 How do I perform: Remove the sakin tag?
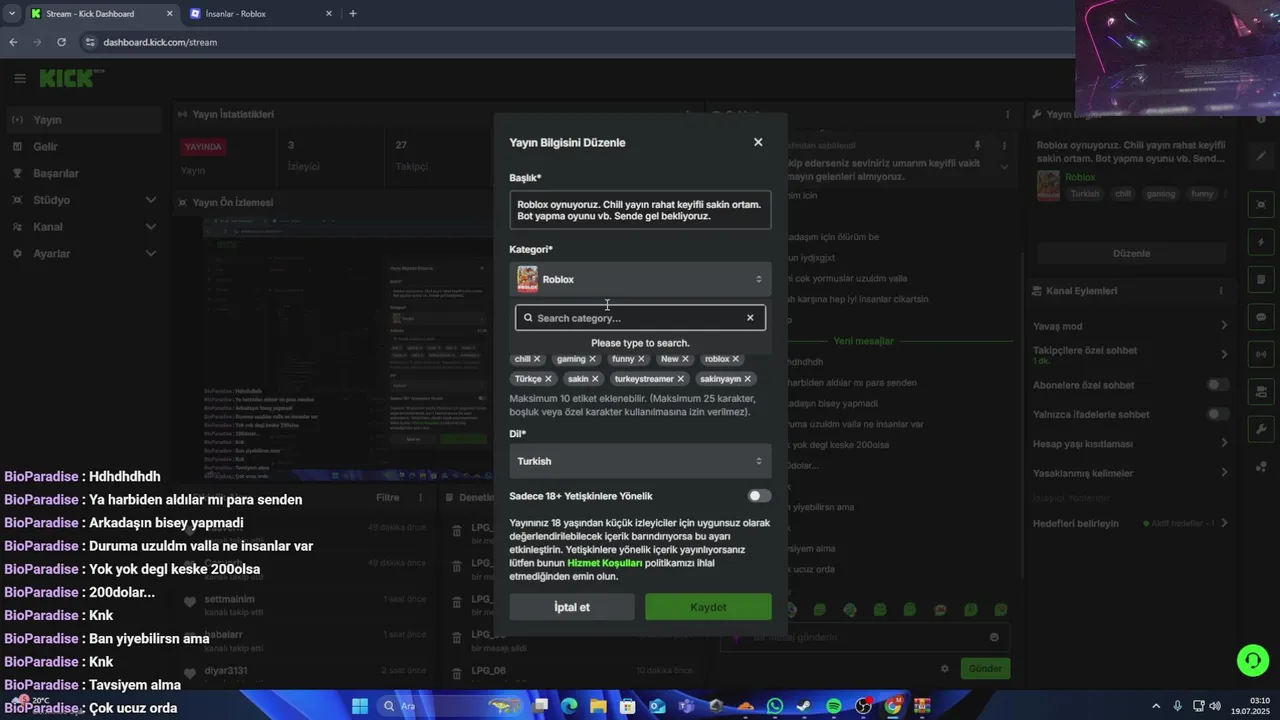(595, 379)
